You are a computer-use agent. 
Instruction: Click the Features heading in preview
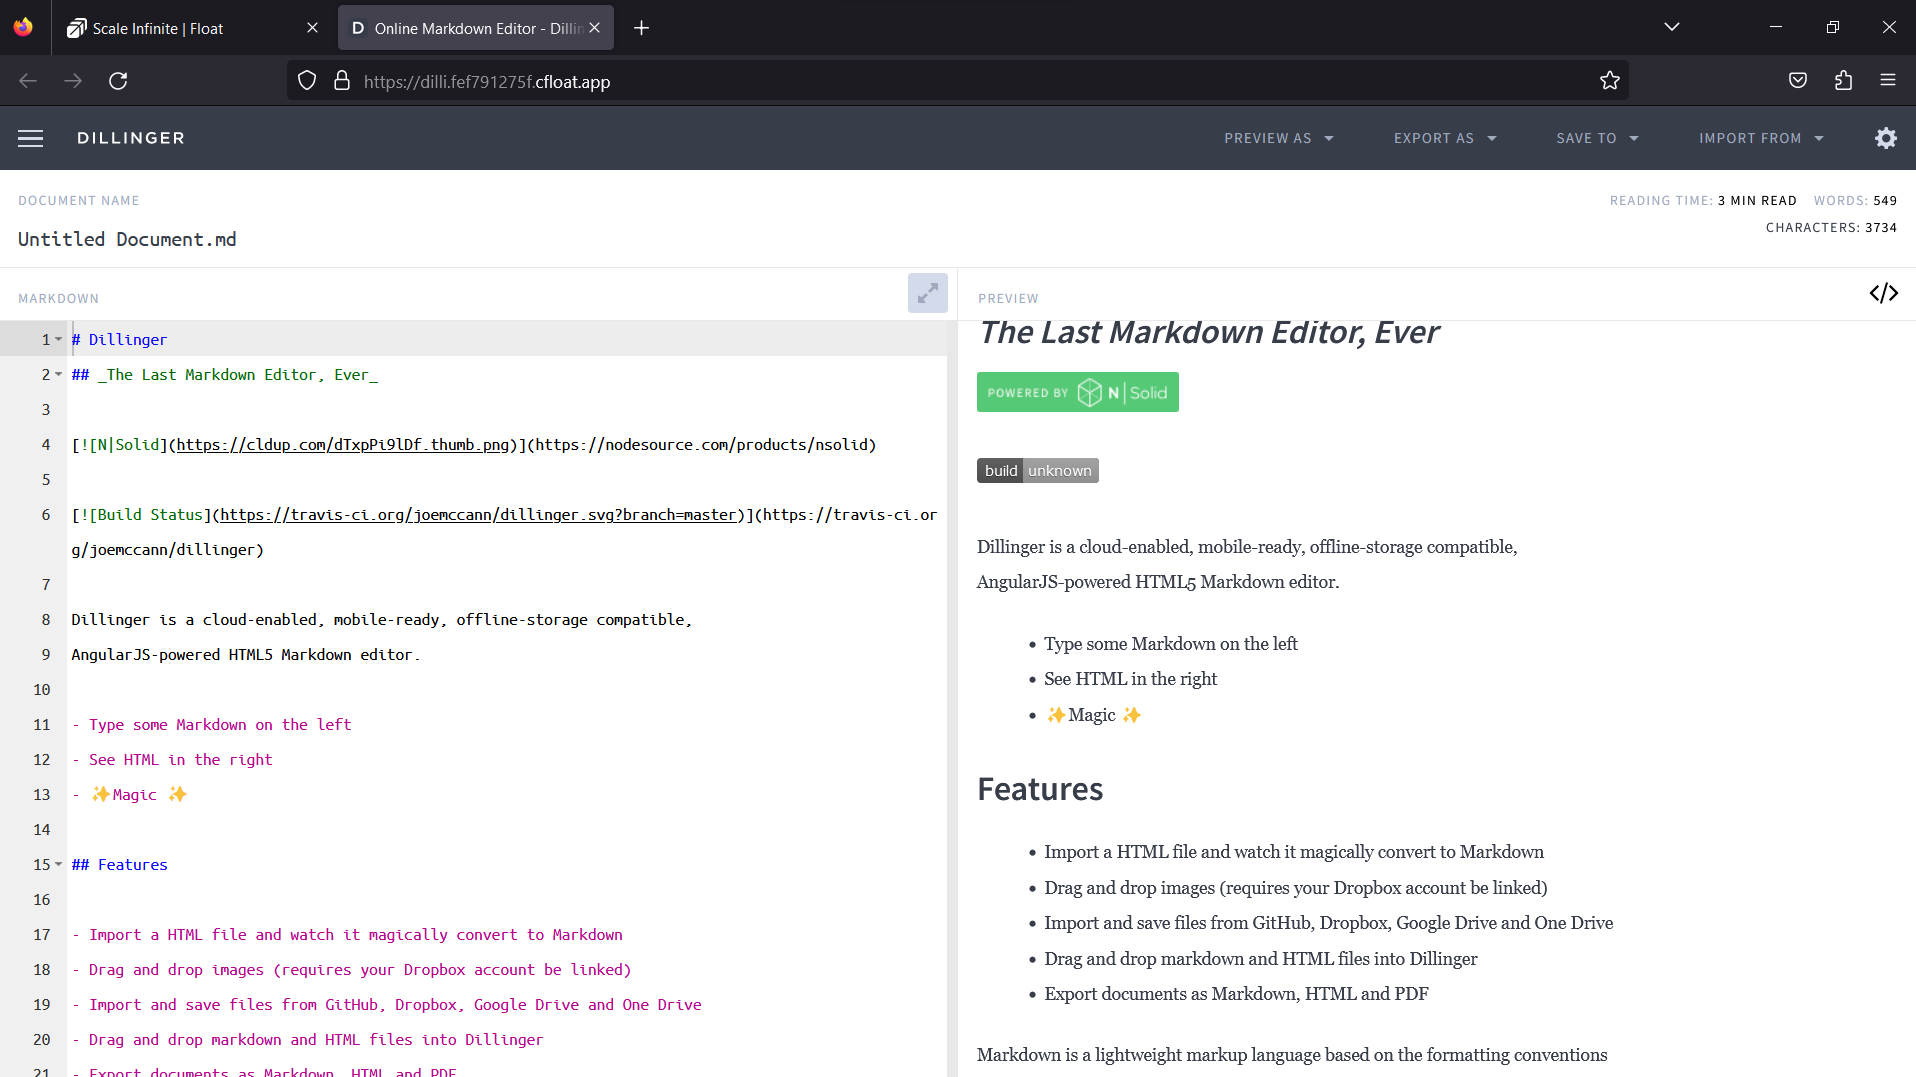(x=1040, y=789)
